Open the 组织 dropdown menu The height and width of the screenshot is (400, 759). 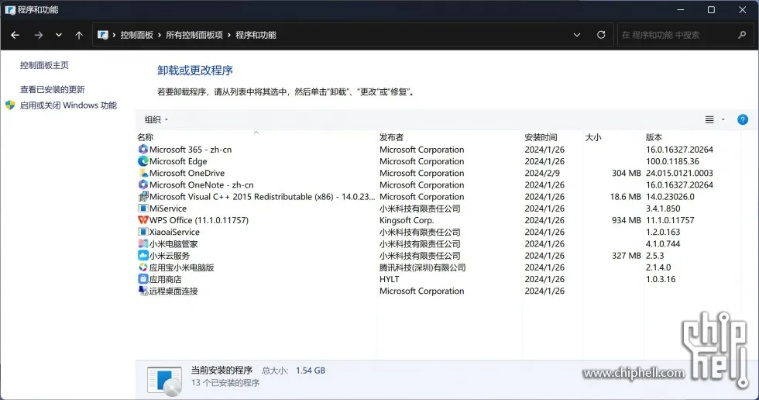(x=156, y=119)
